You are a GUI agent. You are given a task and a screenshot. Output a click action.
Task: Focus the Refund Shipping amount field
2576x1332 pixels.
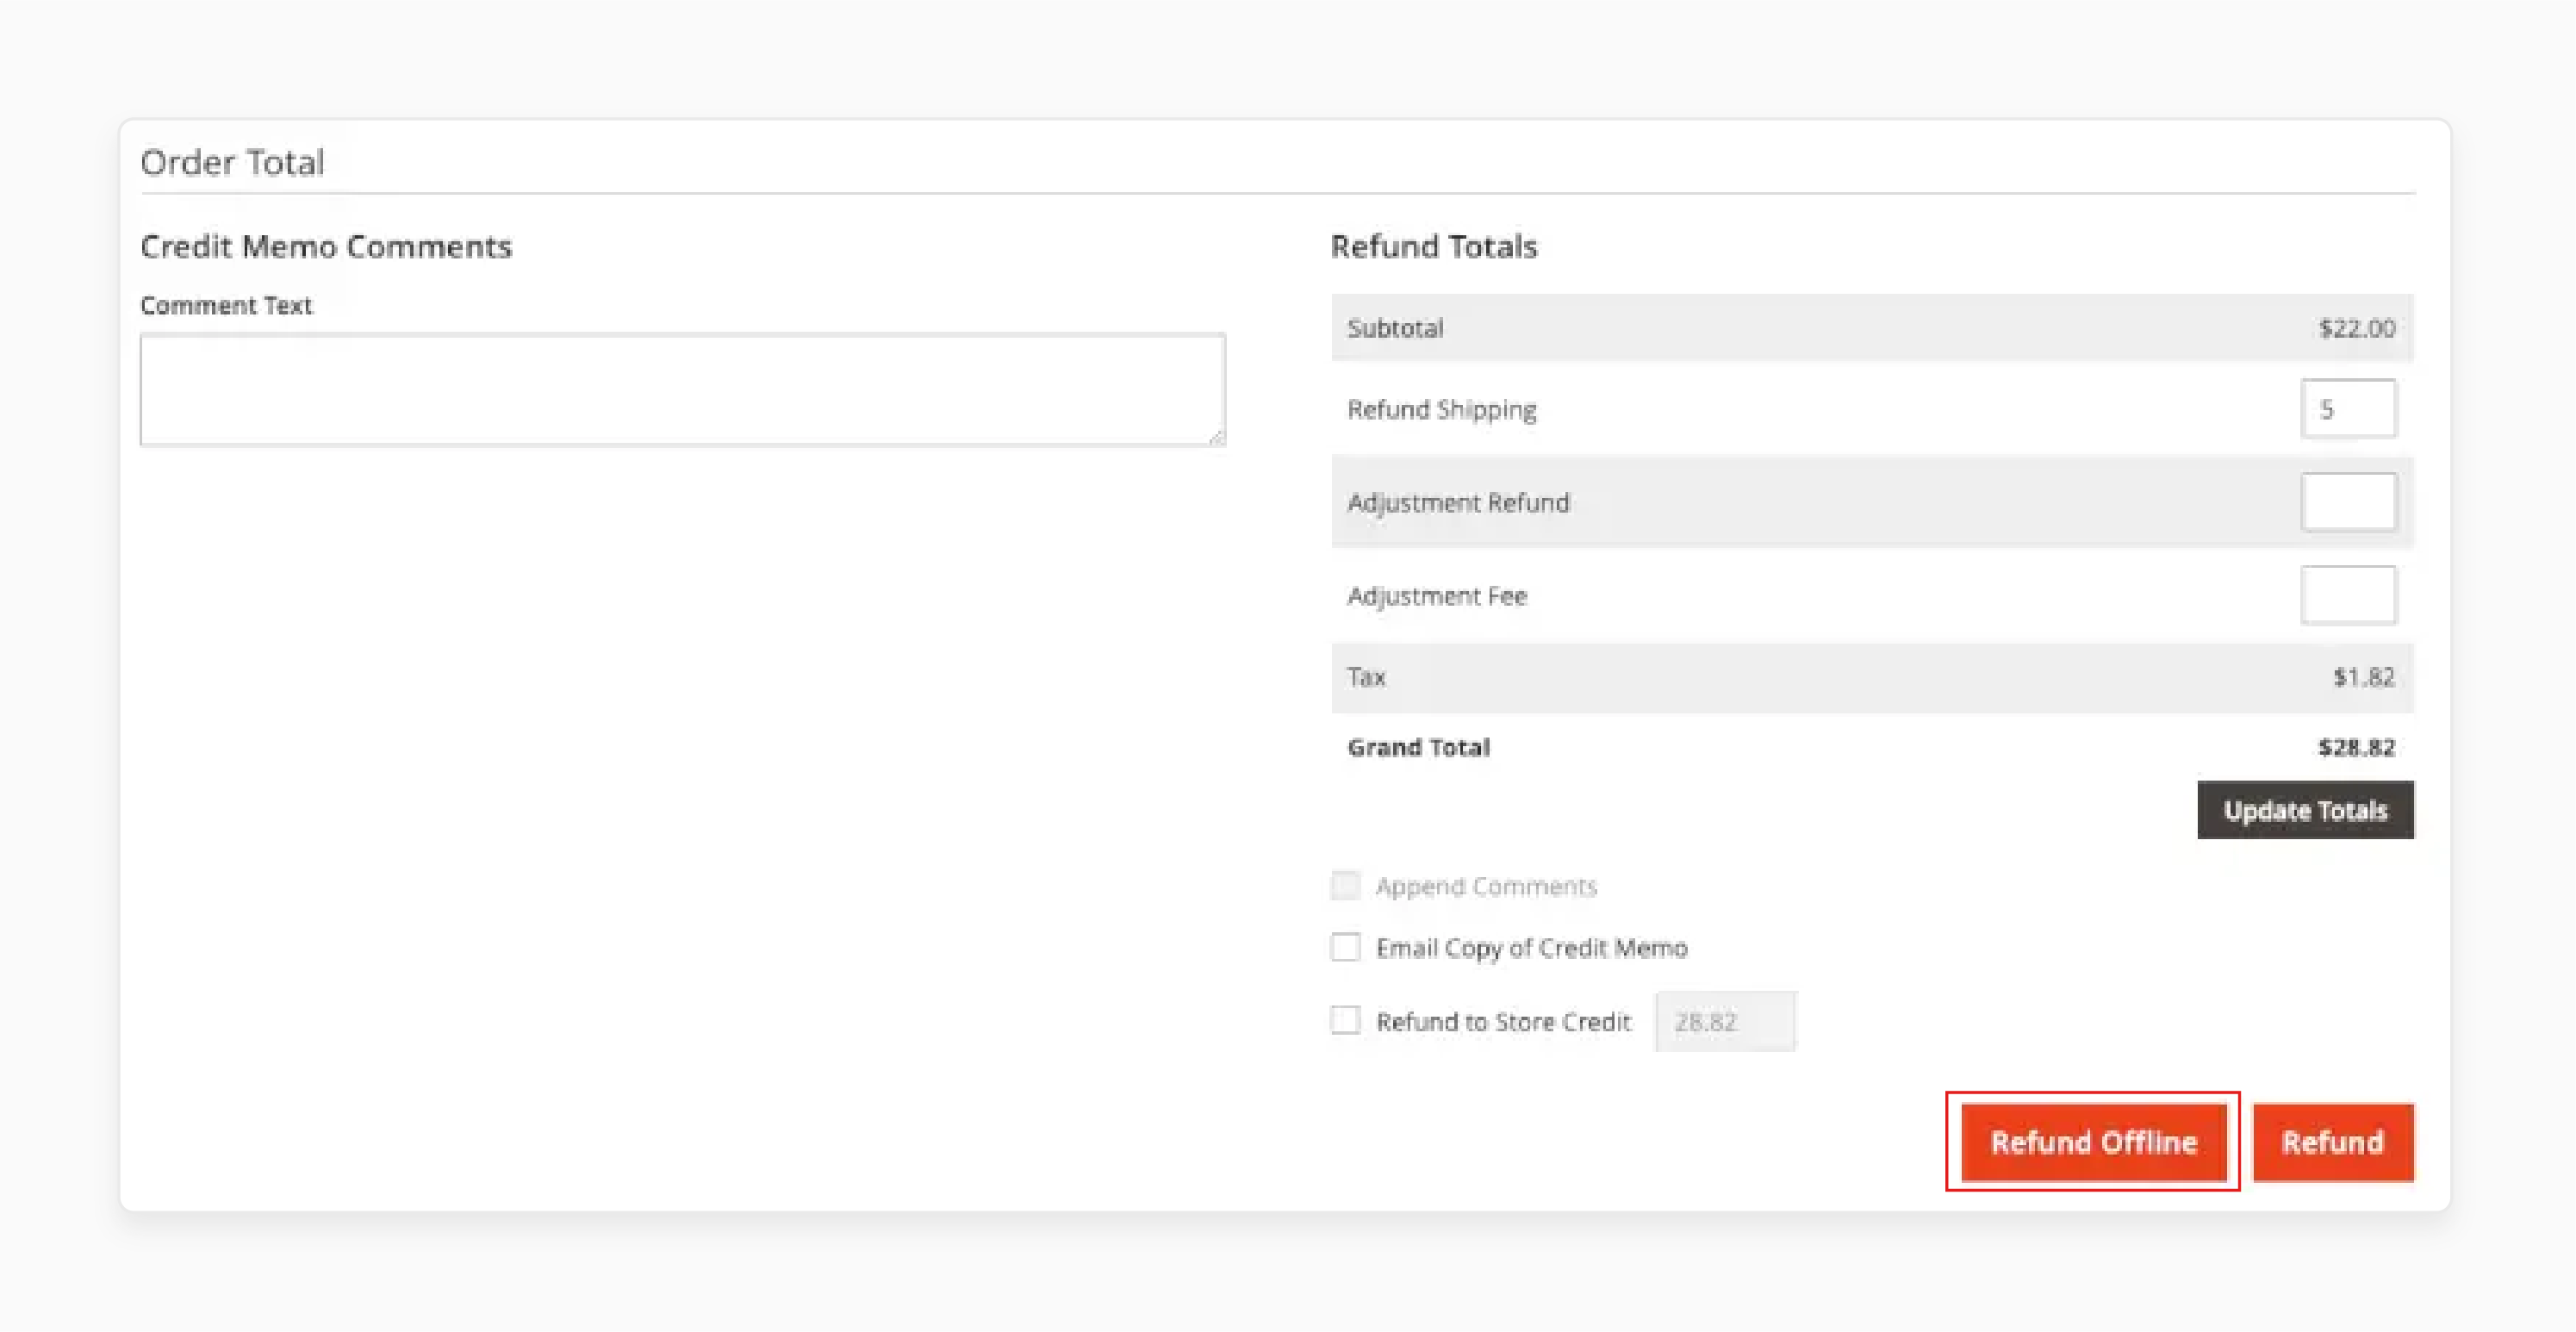click(2348, 409)
